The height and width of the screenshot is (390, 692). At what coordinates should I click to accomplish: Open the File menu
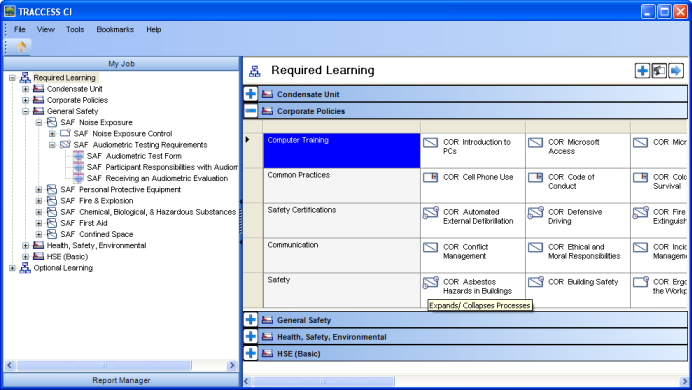(19, 30)
